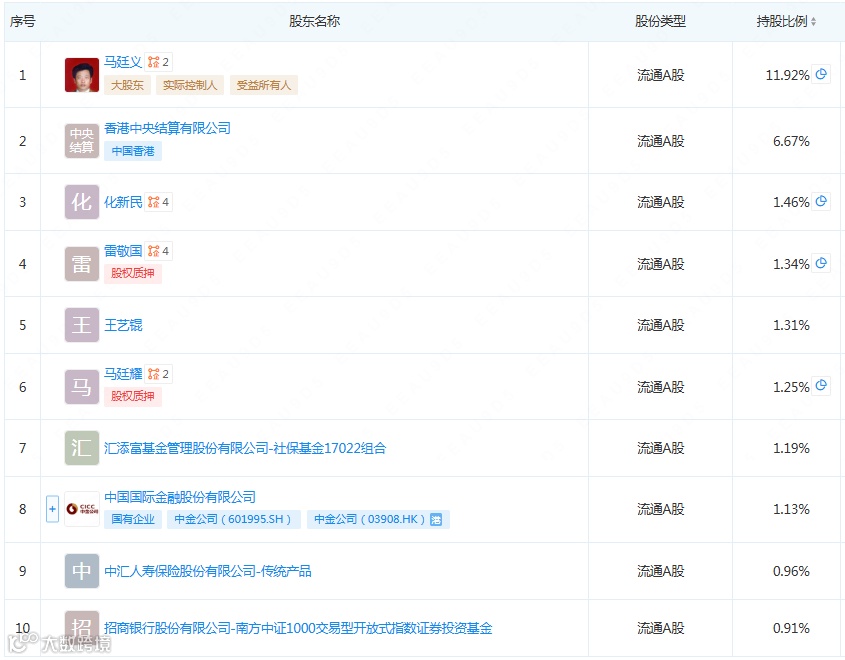Click the 马 avatar icon in row 6
Screen dimensions: 845x660
click(x=82, y=387)
